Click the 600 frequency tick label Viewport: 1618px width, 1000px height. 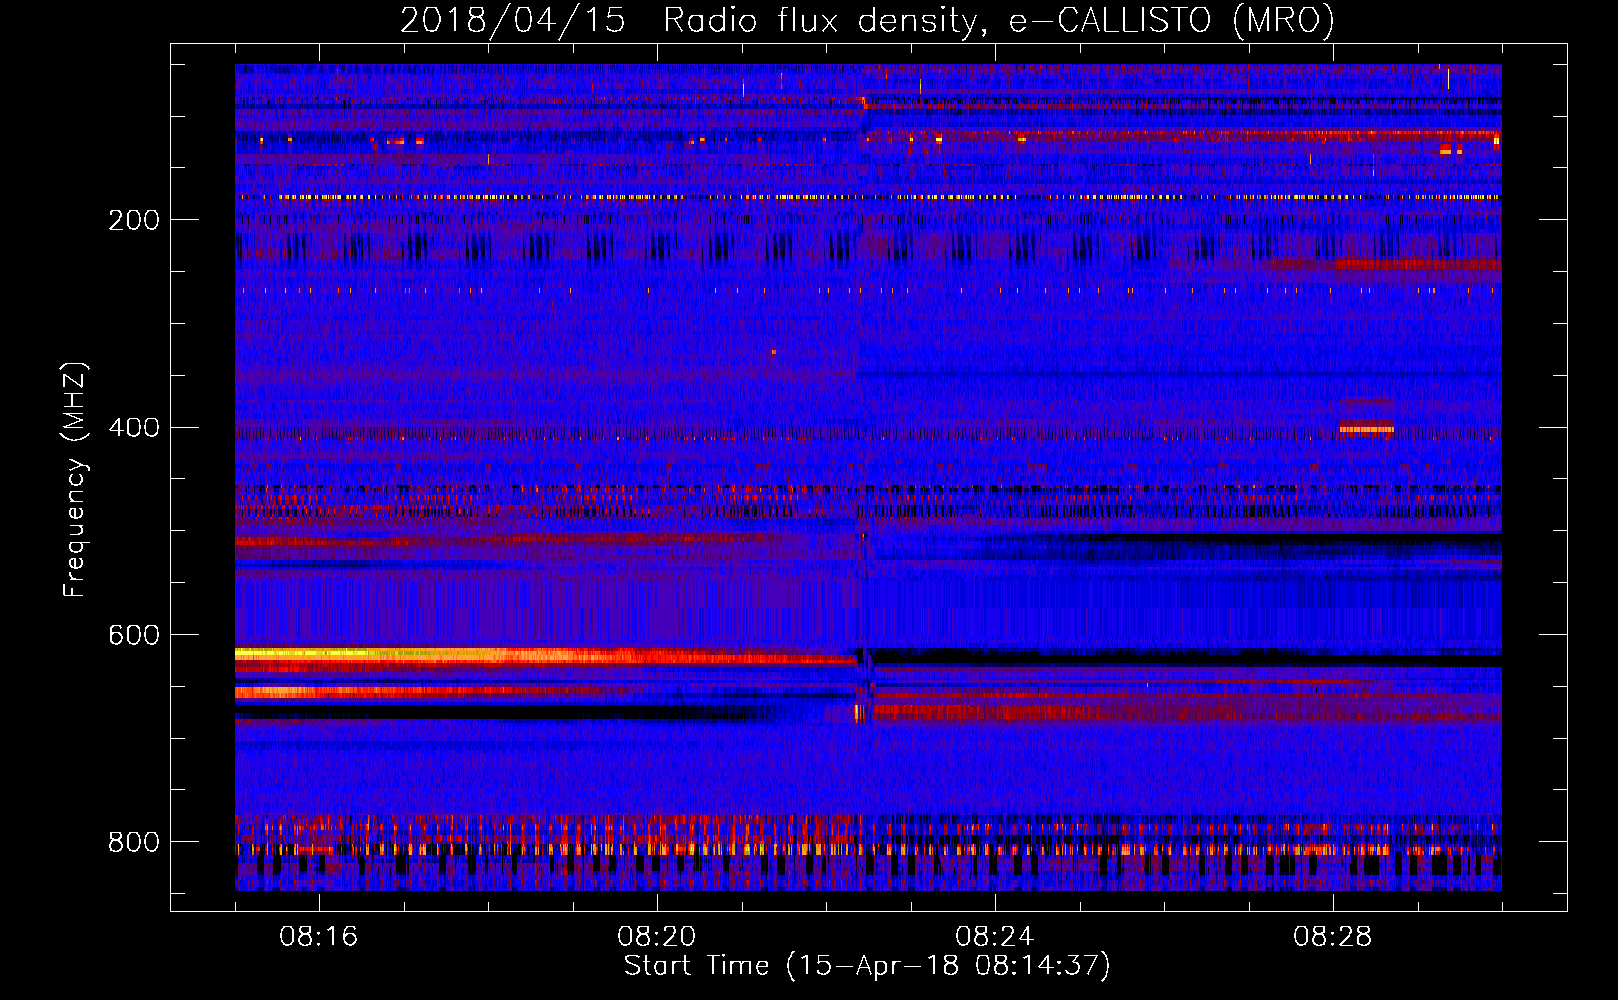pyautogui.click(x=134, y=636)
